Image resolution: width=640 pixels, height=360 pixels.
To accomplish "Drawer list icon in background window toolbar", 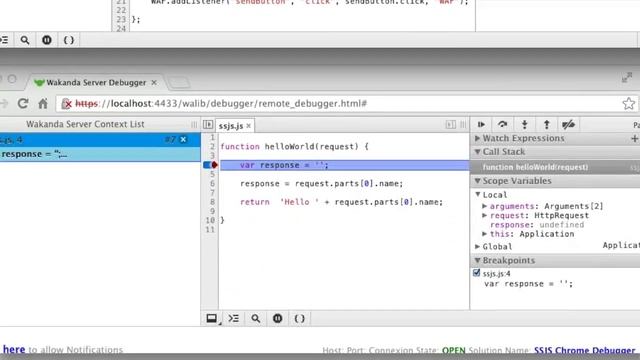I will [4, 40].
